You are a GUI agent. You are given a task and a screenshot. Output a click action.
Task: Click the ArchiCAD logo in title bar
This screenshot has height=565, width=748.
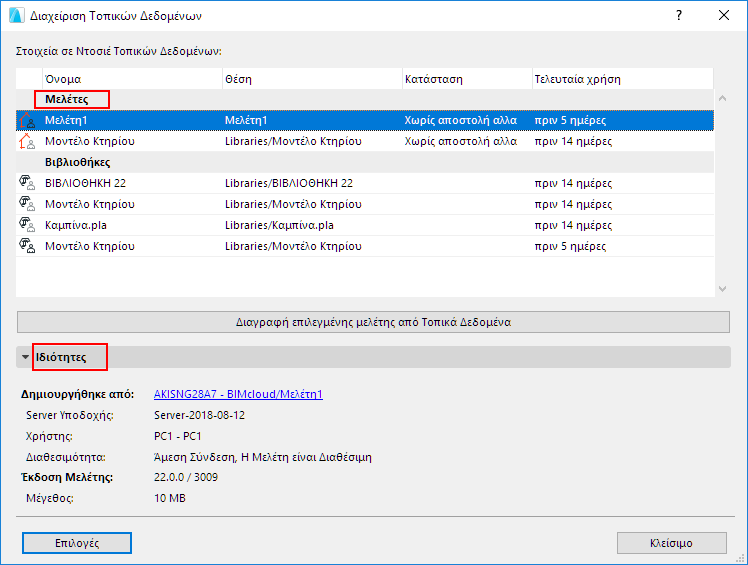tap(16, 15)
